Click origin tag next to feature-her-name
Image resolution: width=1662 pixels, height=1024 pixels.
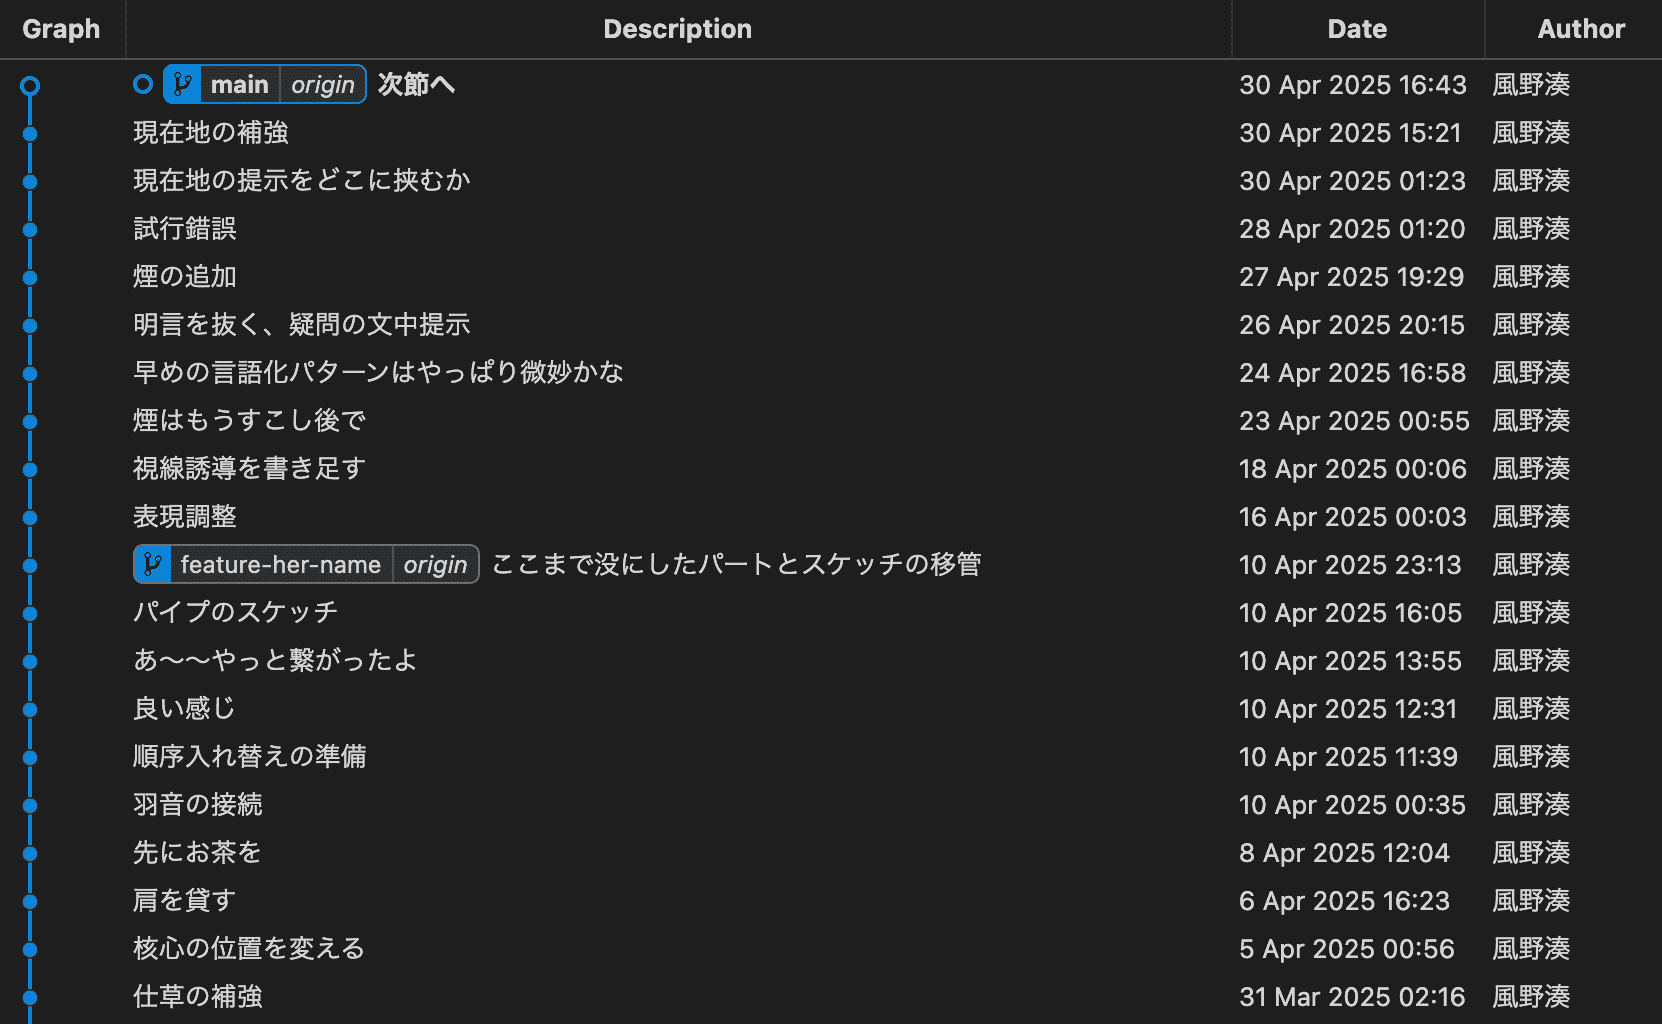pos(435,565)
